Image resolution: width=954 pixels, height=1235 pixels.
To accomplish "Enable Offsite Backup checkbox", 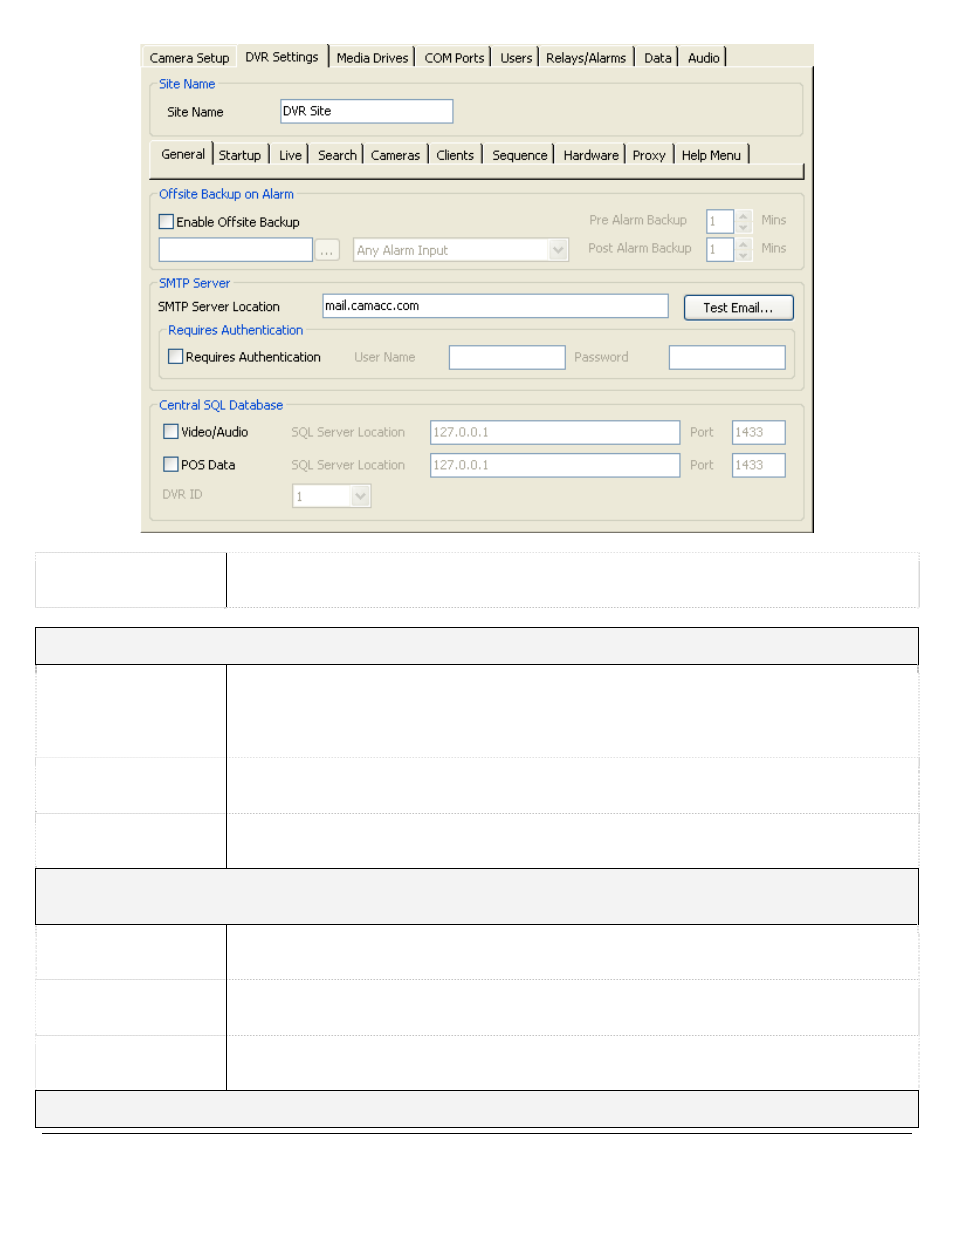I will tap(167, 222).
